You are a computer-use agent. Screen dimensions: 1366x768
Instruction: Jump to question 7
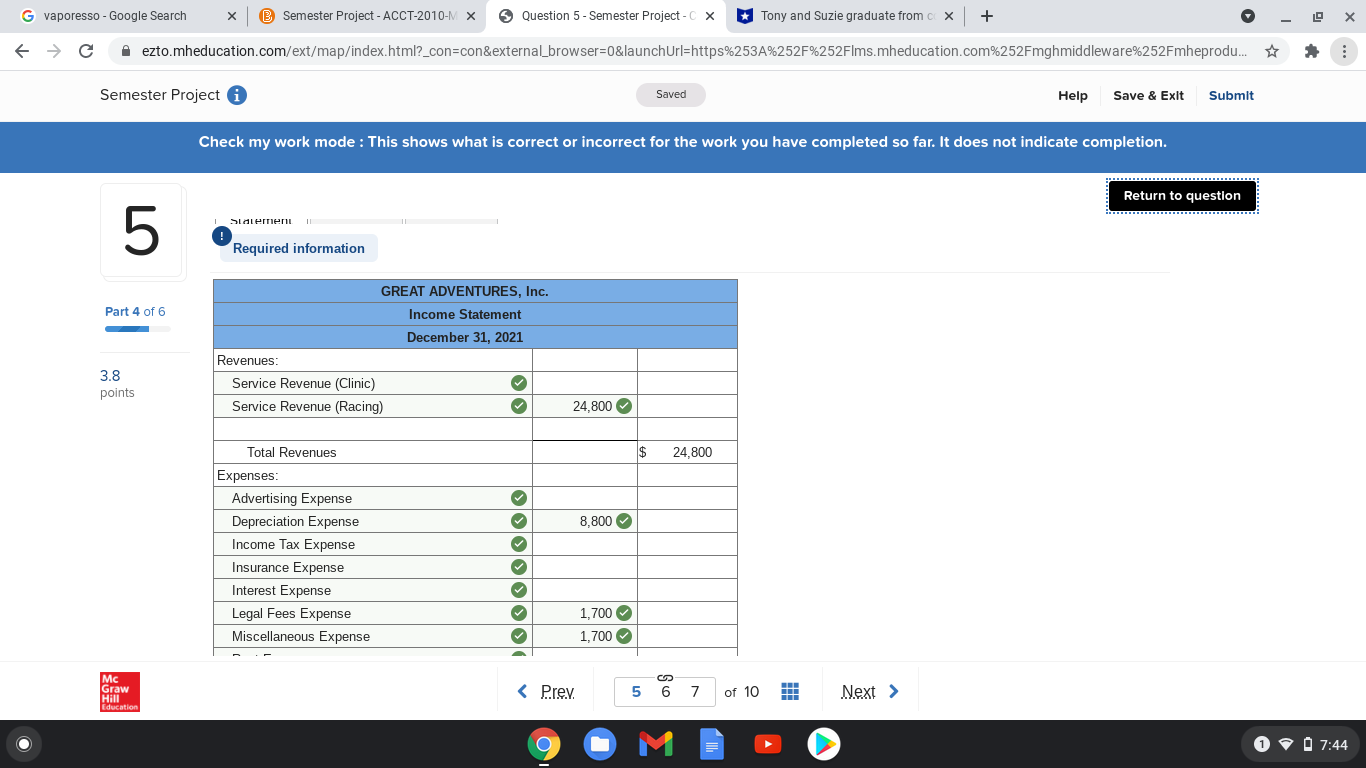695,692
